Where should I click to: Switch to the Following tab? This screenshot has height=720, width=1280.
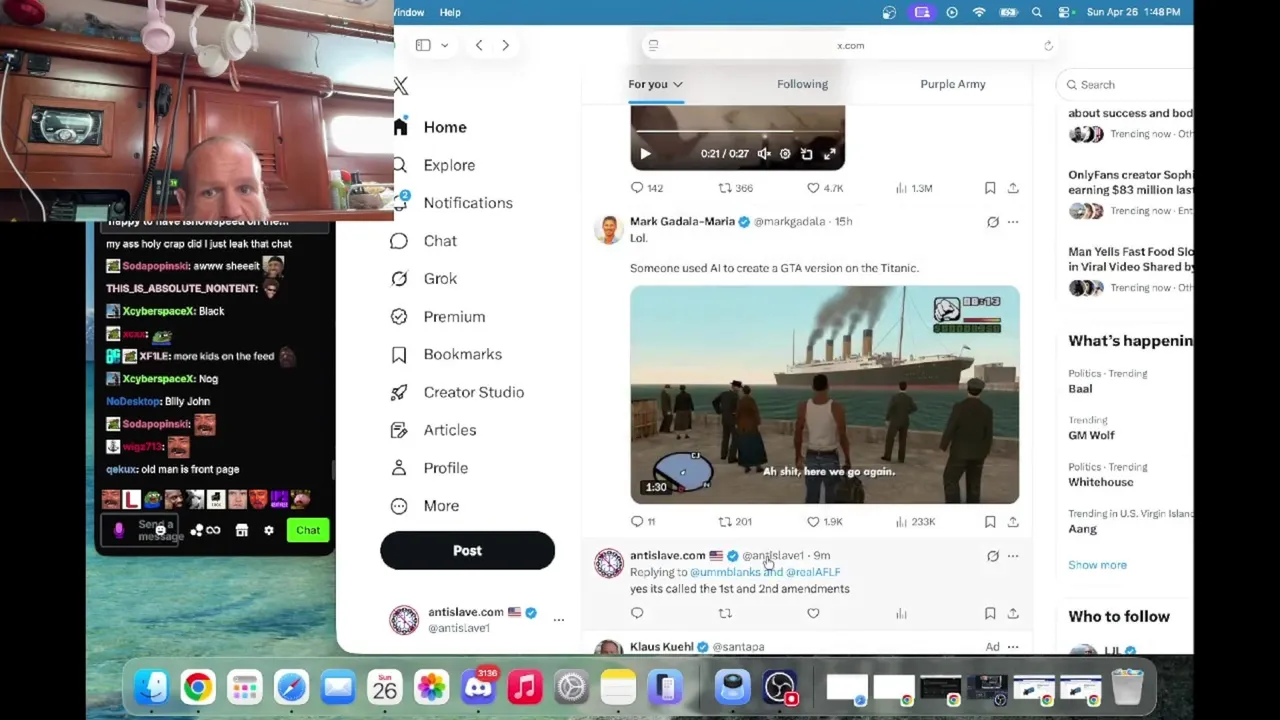802,84
